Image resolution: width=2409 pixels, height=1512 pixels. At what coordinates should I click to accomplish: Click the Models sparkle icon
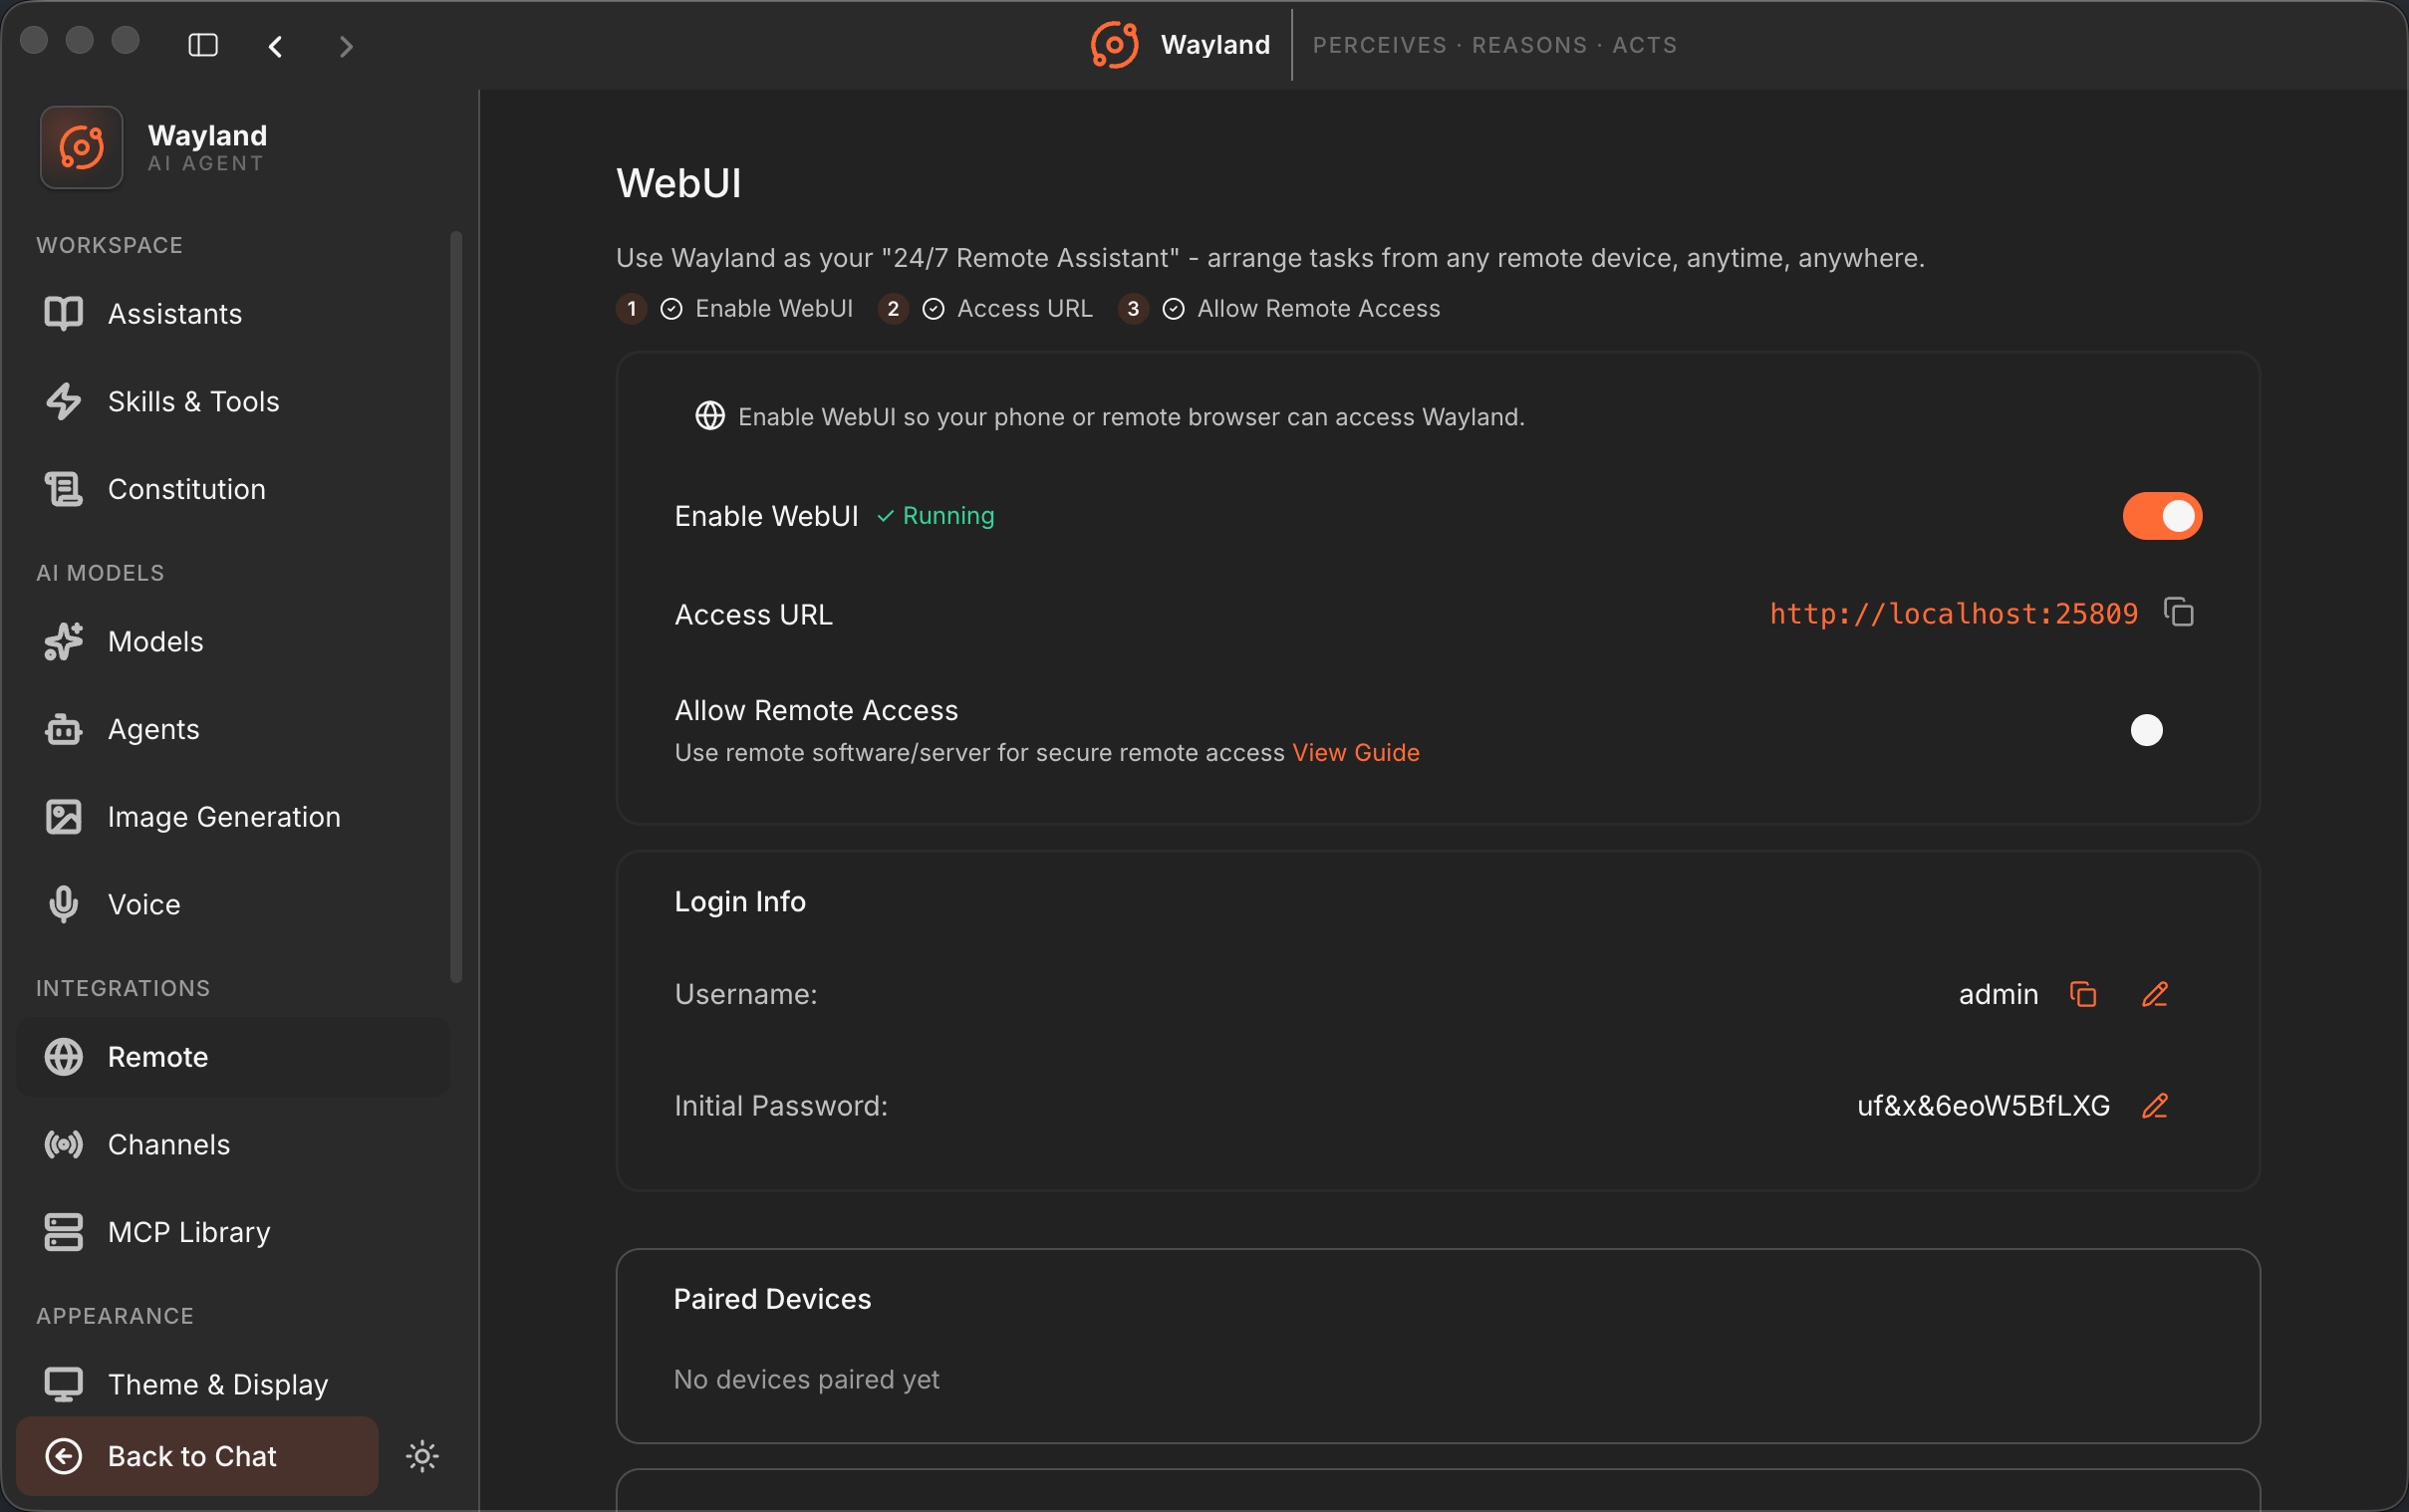[64, 642]
